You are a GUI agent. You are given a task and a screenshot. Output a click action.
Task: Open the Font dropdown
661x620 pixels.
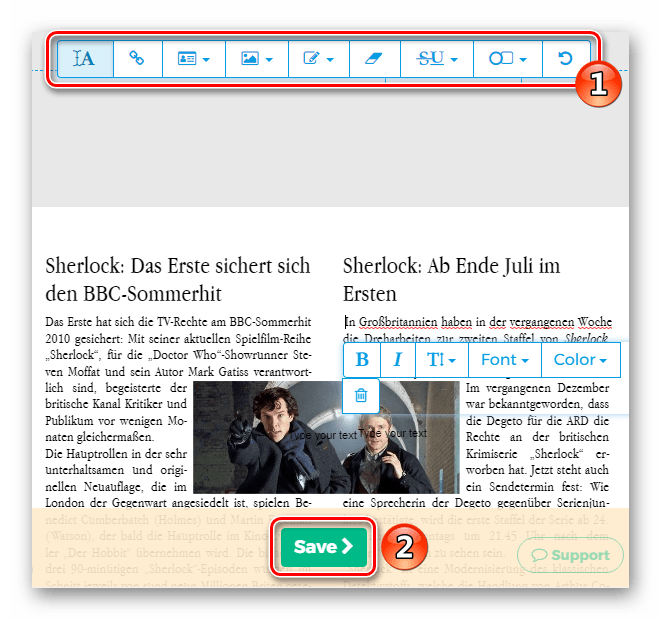pos(505,360)
